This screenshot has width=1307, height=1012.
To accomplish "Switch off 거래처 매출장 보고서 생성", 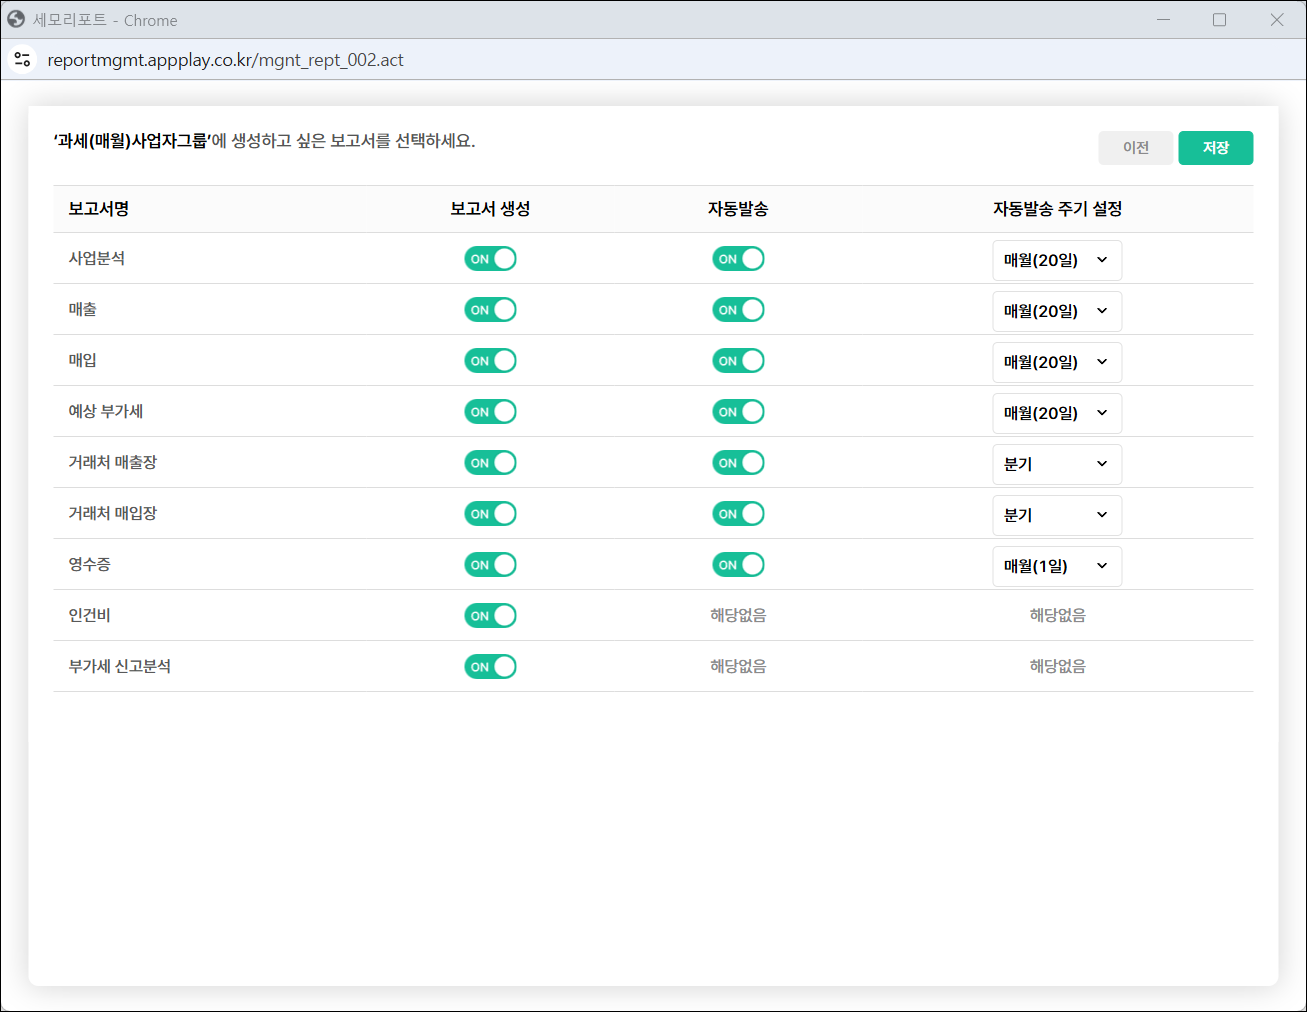I will click(x=490, y=463).
